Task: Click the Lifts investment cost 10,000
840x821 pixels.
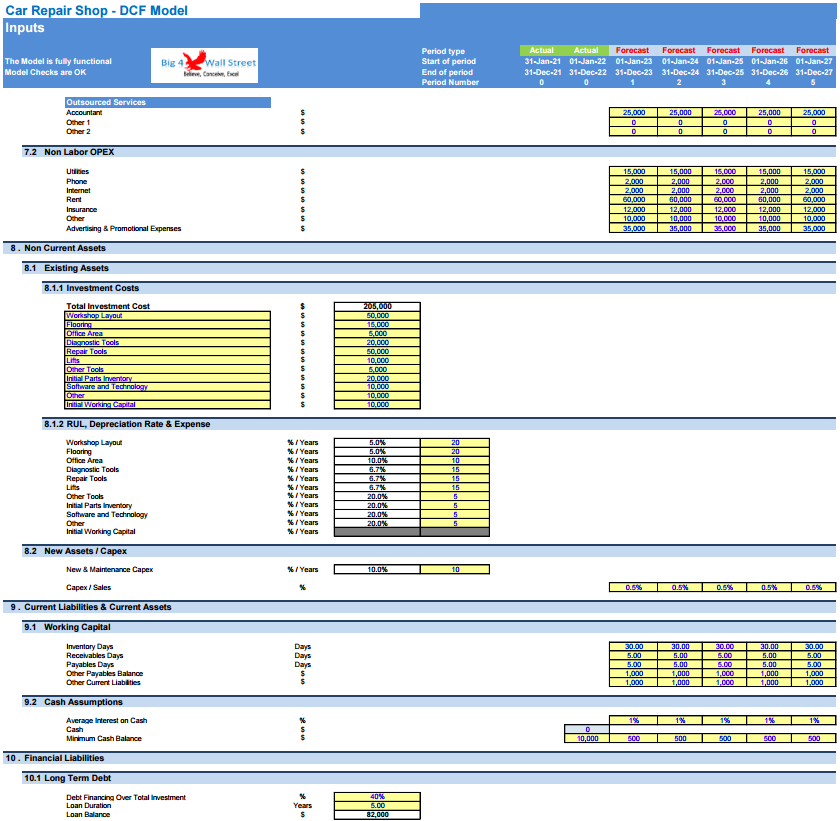Action: (x=377, y=360)
